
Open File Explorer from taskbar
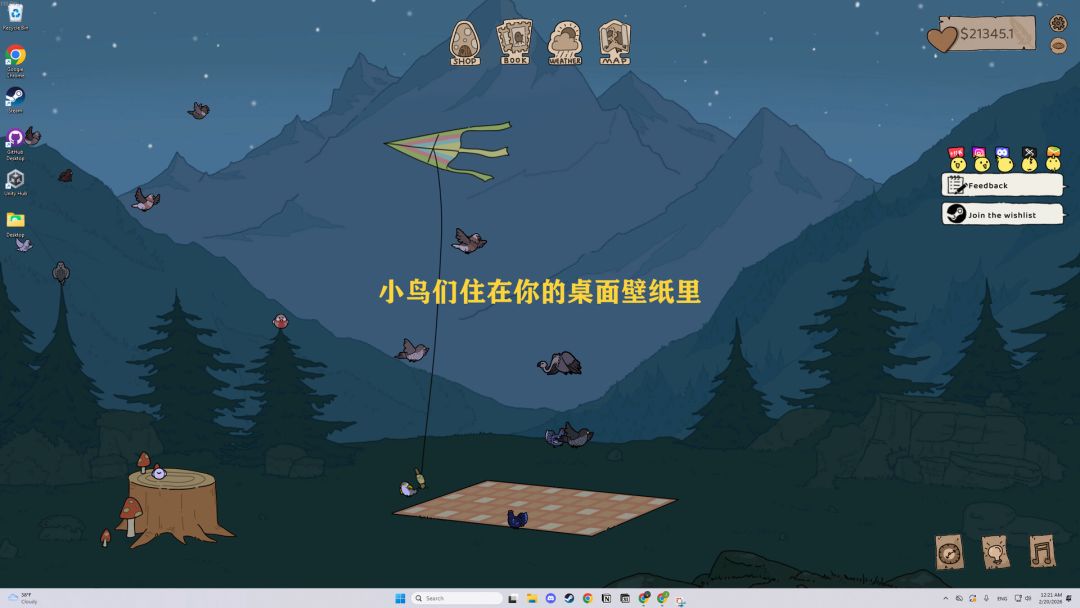[532, 598]
